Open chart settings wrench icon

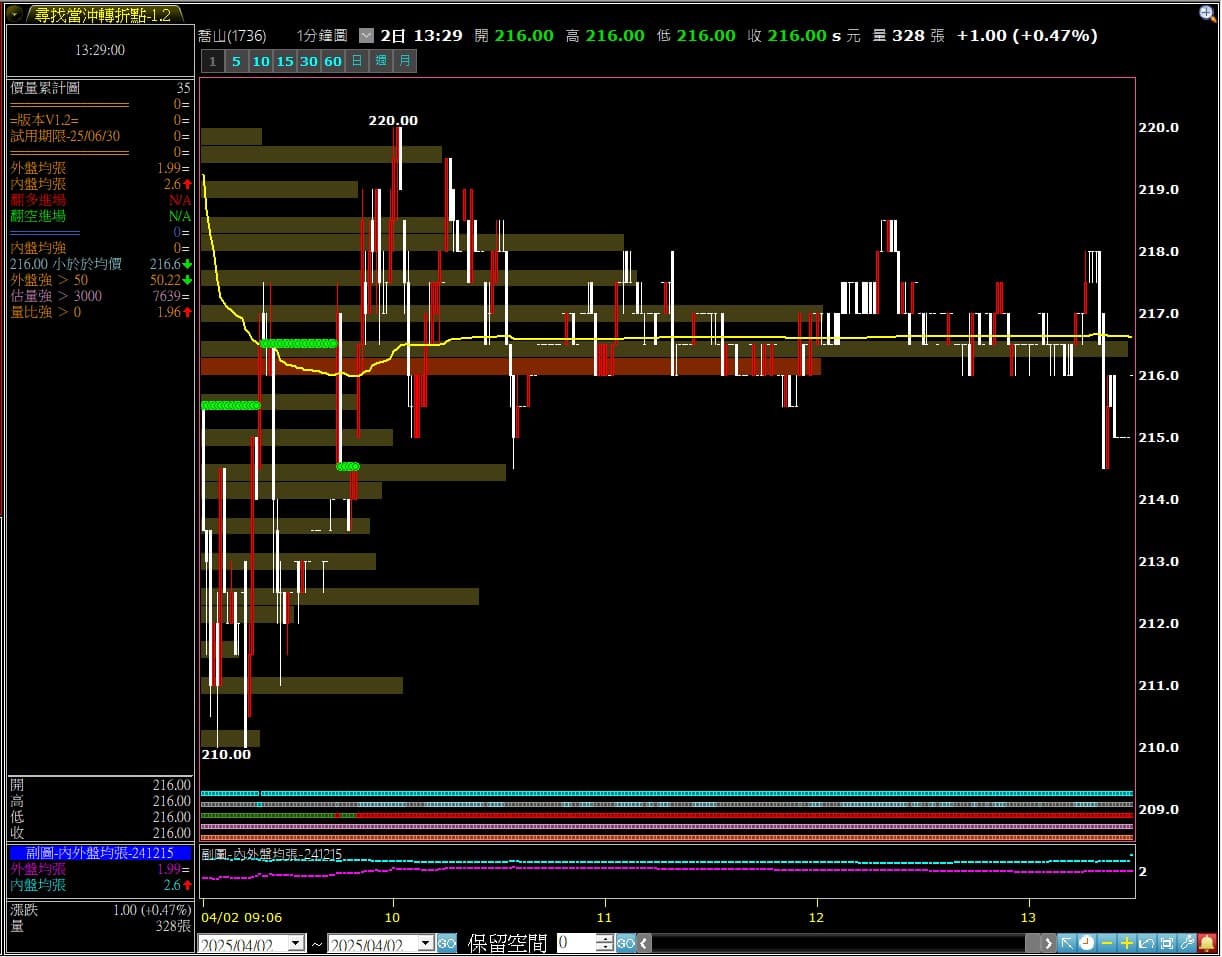click(1187, 943)
